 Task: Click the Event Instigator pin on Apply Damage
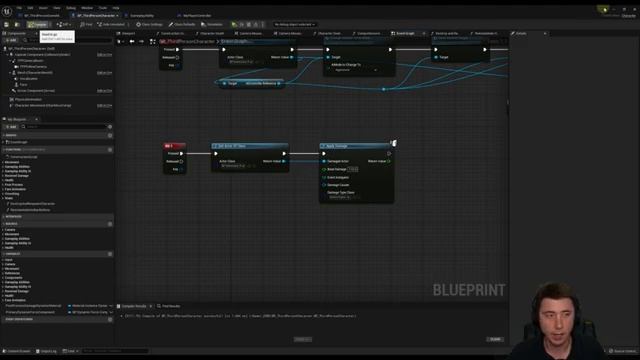pyautogui.click(x=324, y=177)
